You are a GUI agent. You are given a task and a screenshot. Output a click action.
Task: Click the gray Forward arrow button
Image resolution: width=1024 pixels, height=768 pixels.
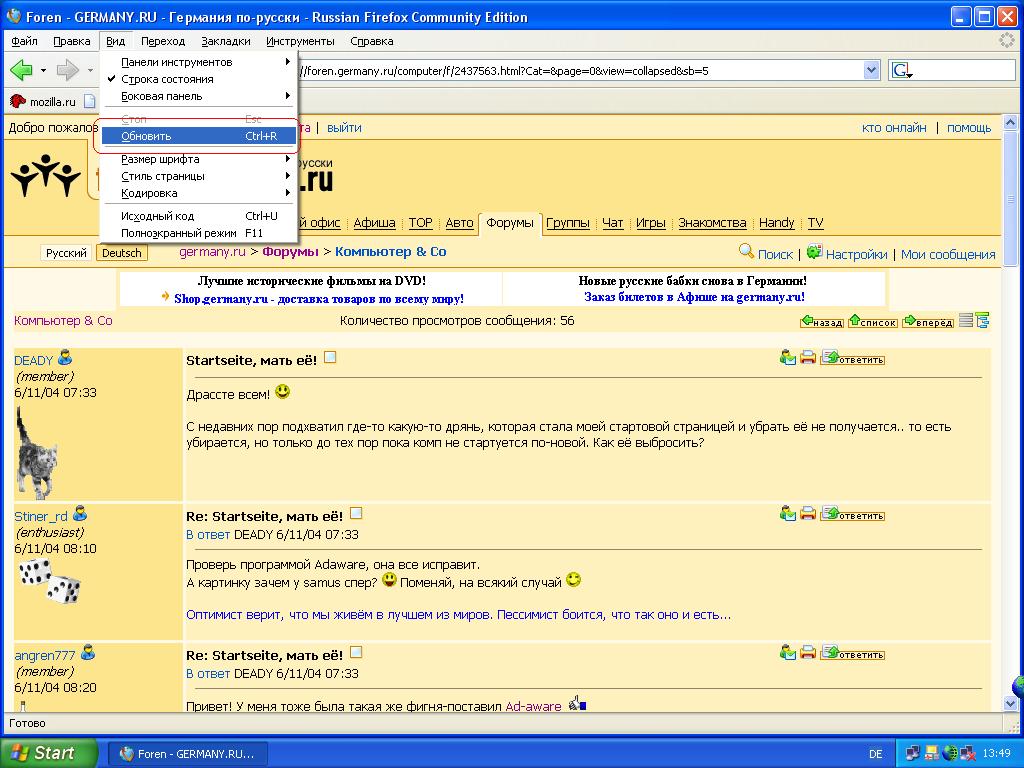pos(67,71)
